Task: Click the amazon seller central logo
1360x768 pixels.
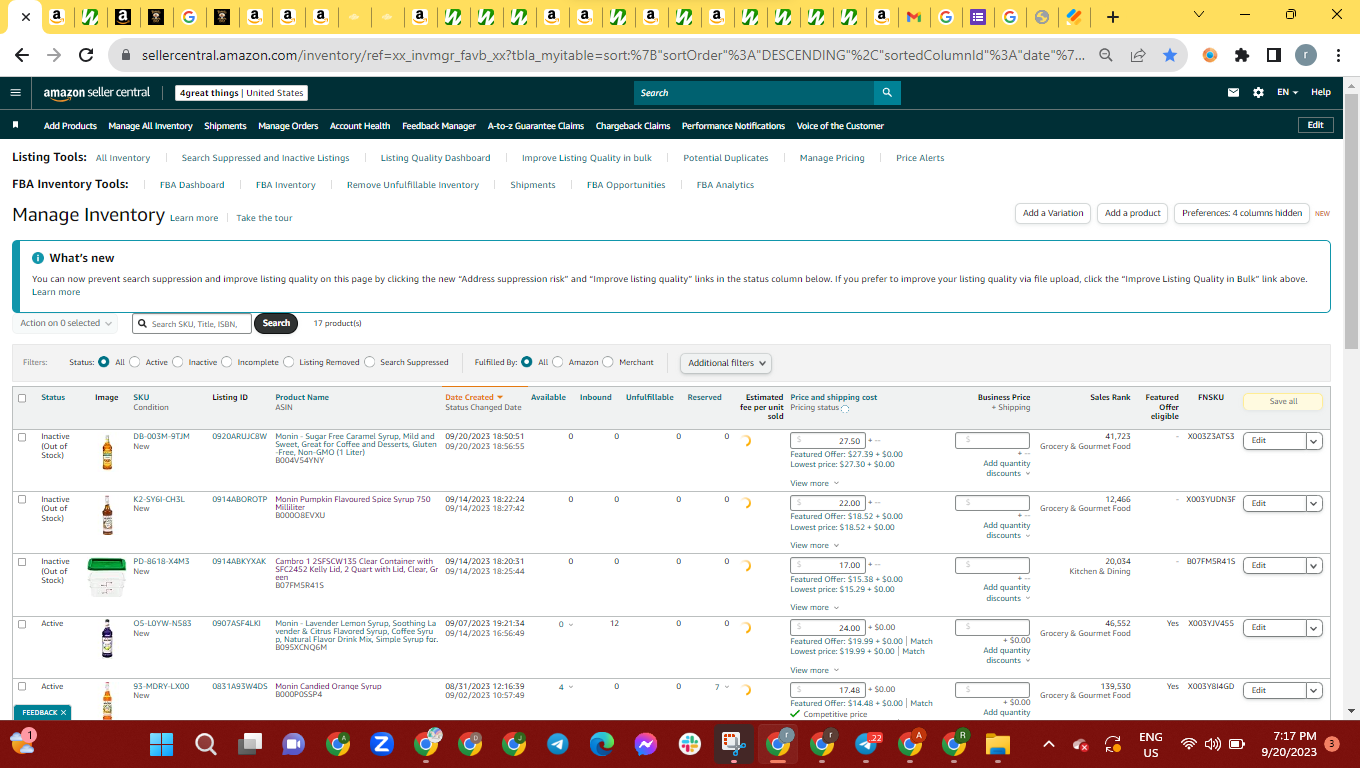Action: tap(97, 93)
